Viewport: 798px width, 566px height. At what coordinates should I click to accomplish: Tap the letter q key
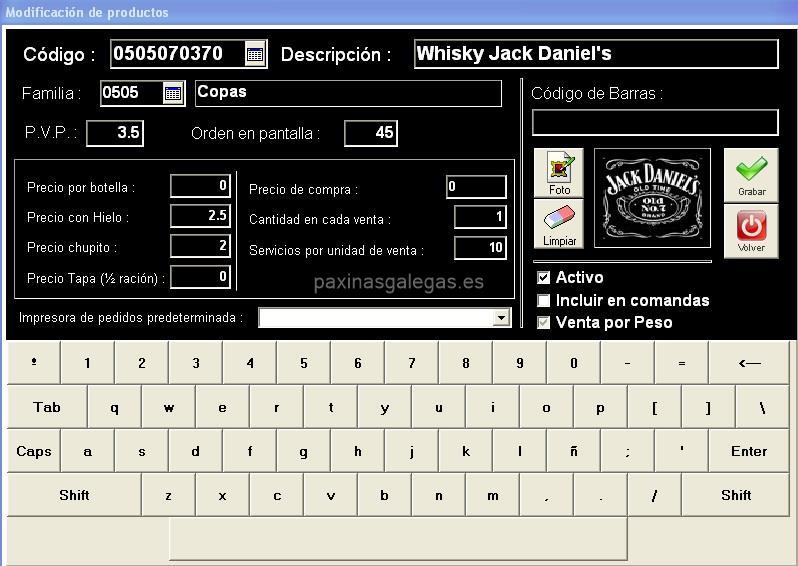[x=115, y=407]
